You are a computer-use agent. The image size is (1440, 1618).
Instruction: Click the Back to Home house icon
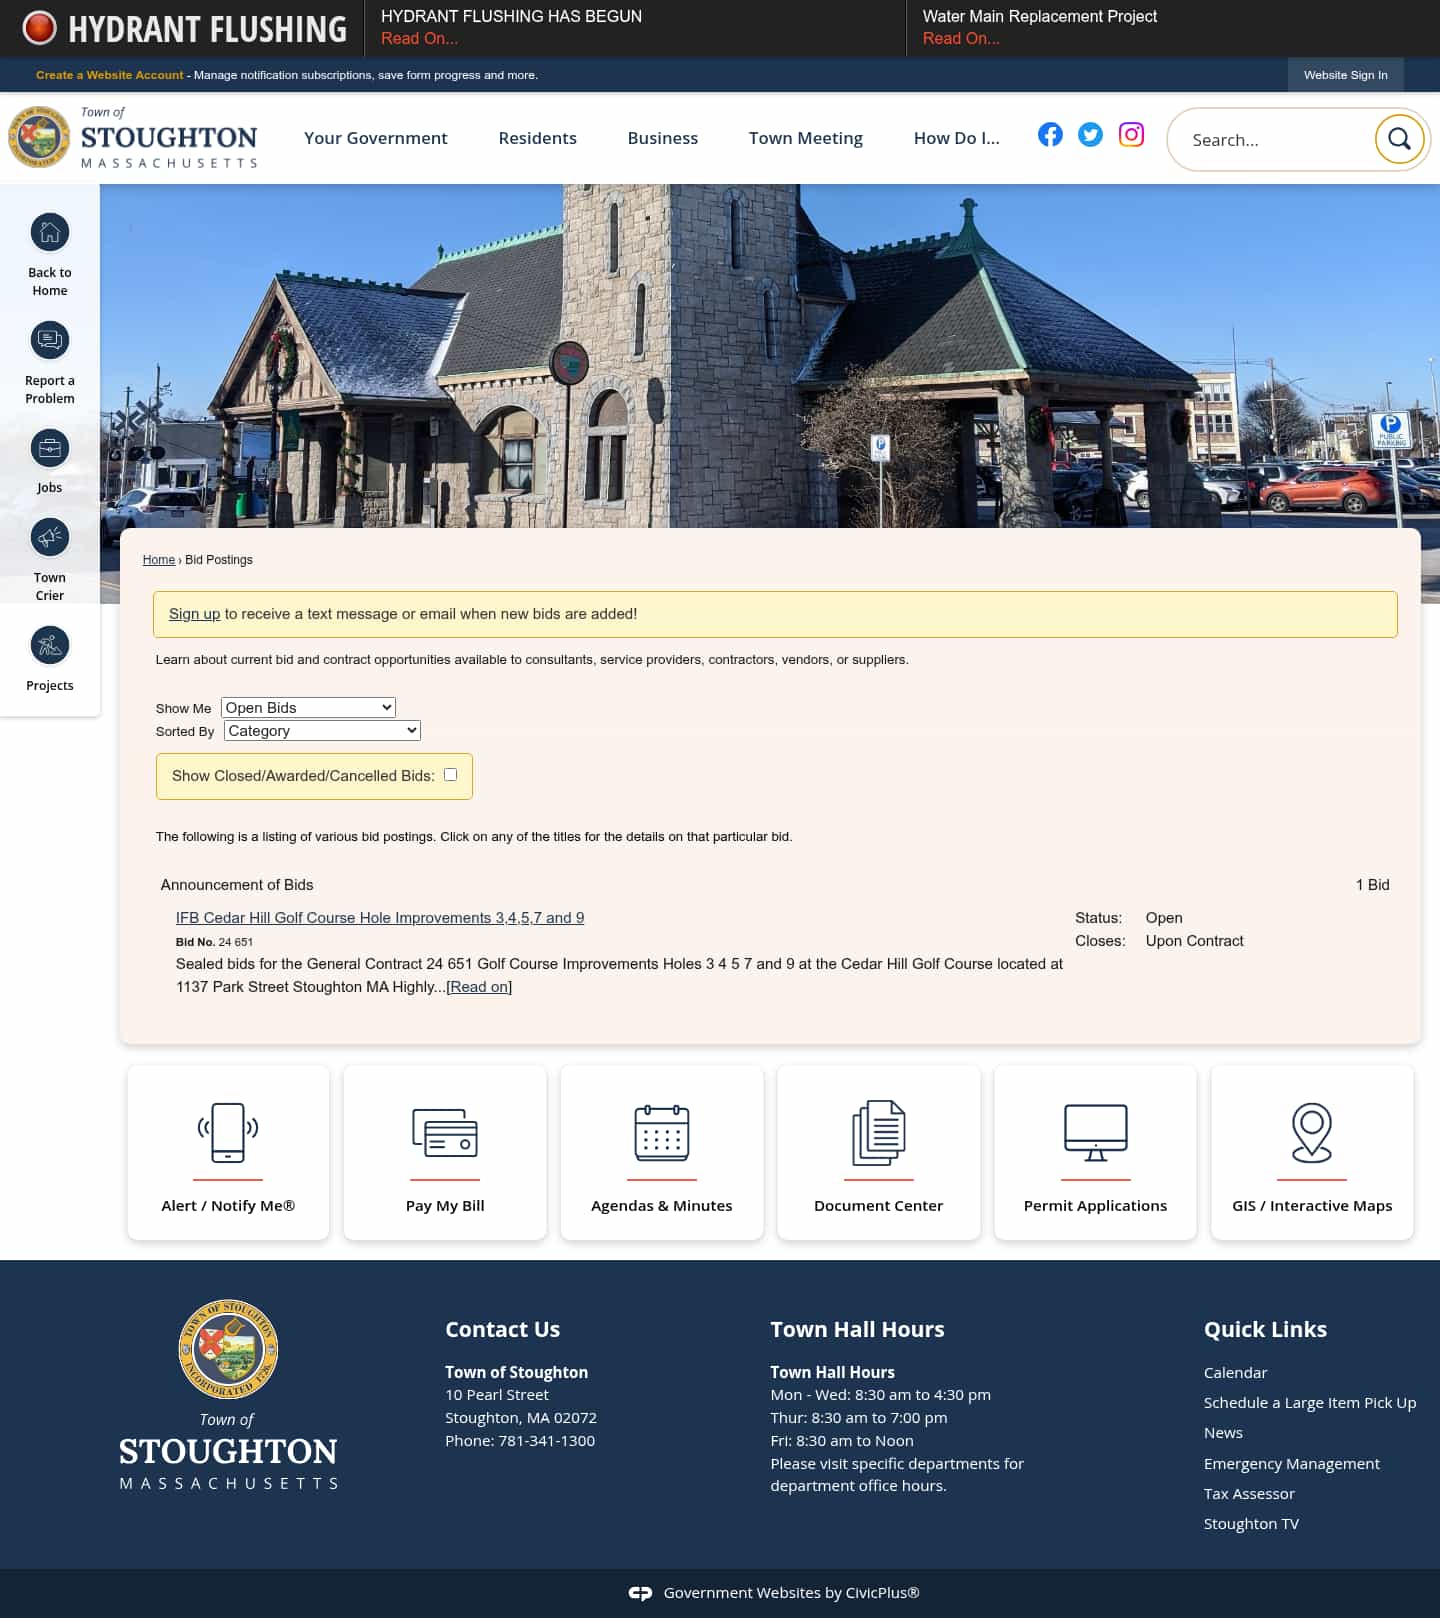(x=50, y=233)
